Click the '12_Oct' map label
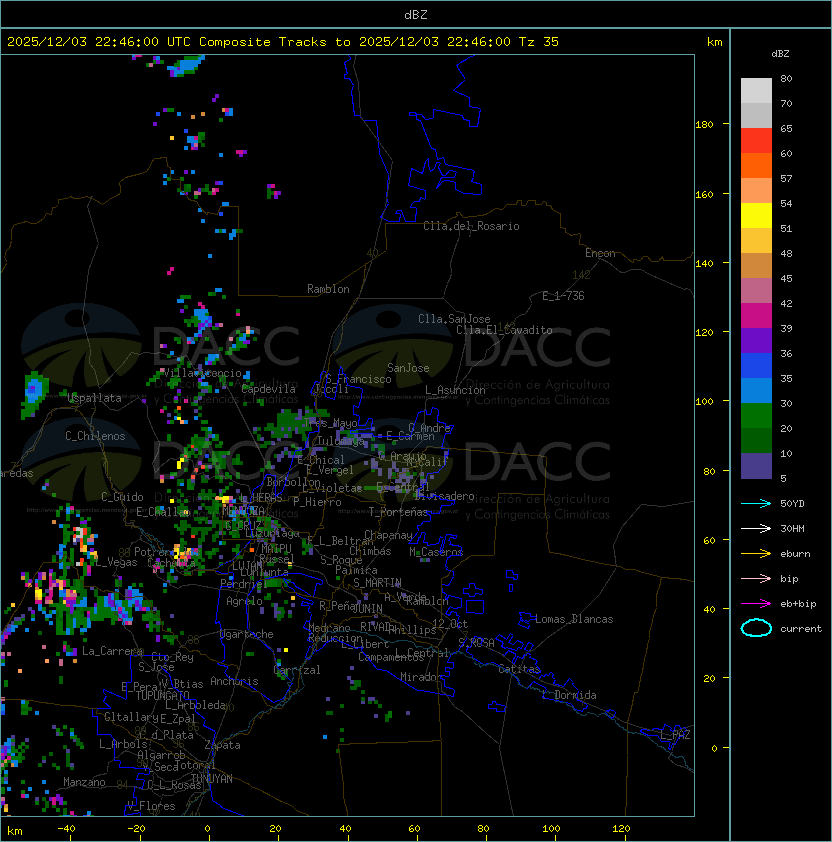 [x=450, y=624]
